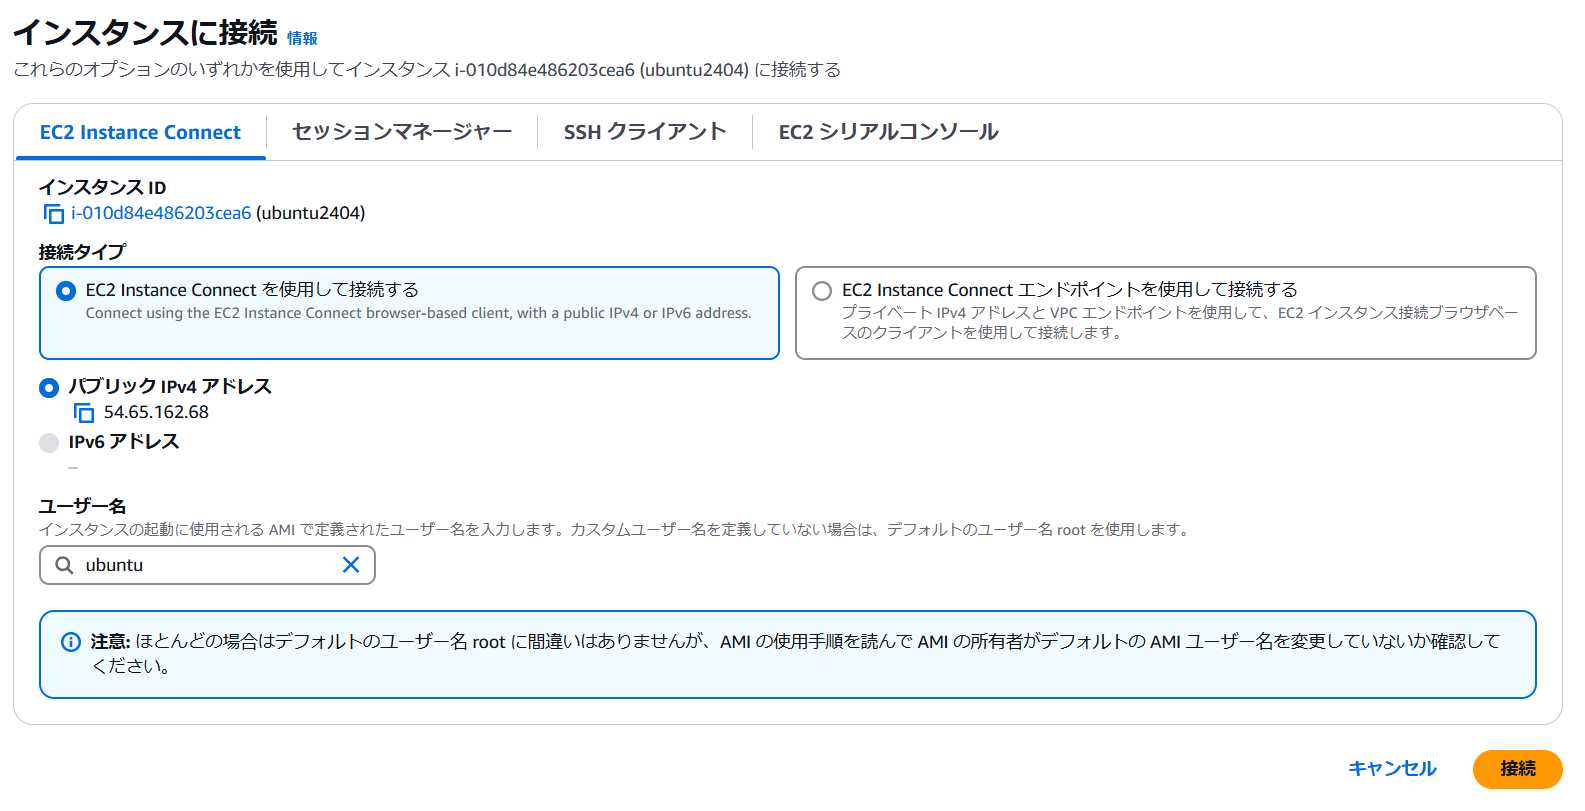This screenshot has width=1585, height=811.
Task: Click into the ubuntu username input field
Action: coord(207,565)
